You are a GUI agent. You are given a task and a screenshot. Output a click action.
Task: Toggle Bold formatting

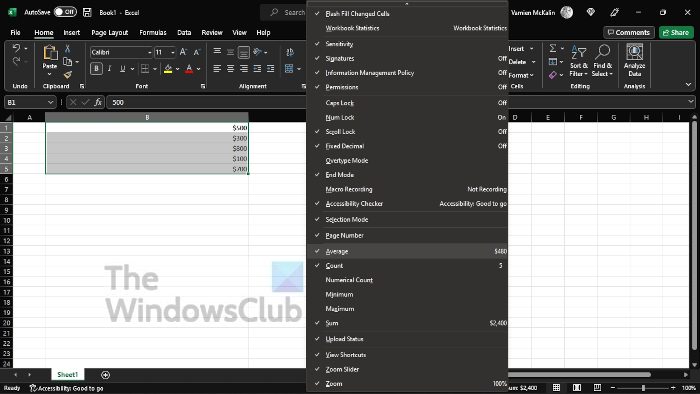96,69
